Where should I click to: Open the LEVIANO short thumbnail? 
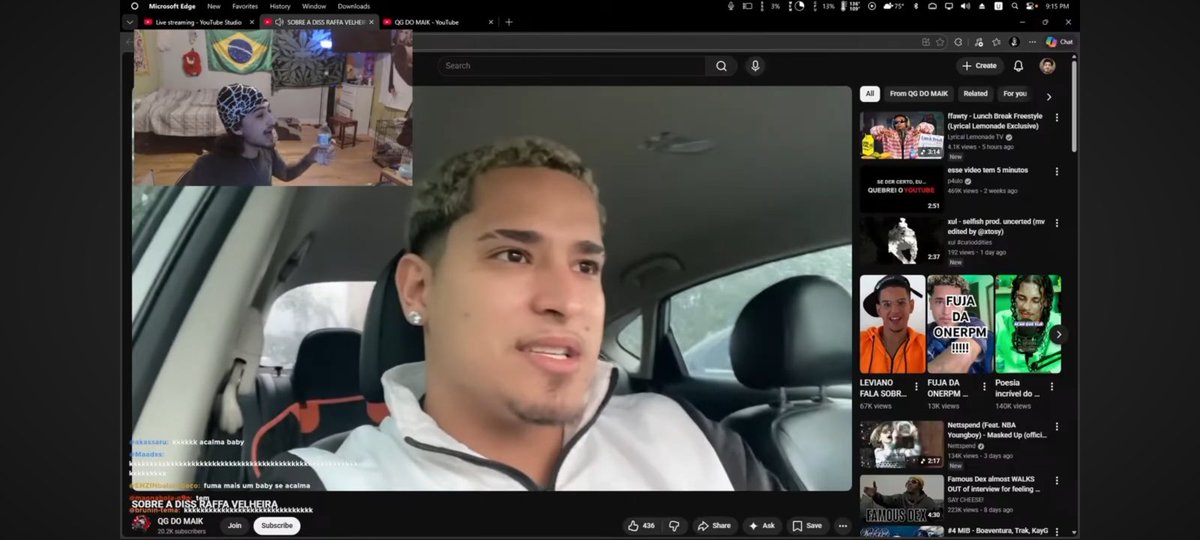click(x=892, y=324)
